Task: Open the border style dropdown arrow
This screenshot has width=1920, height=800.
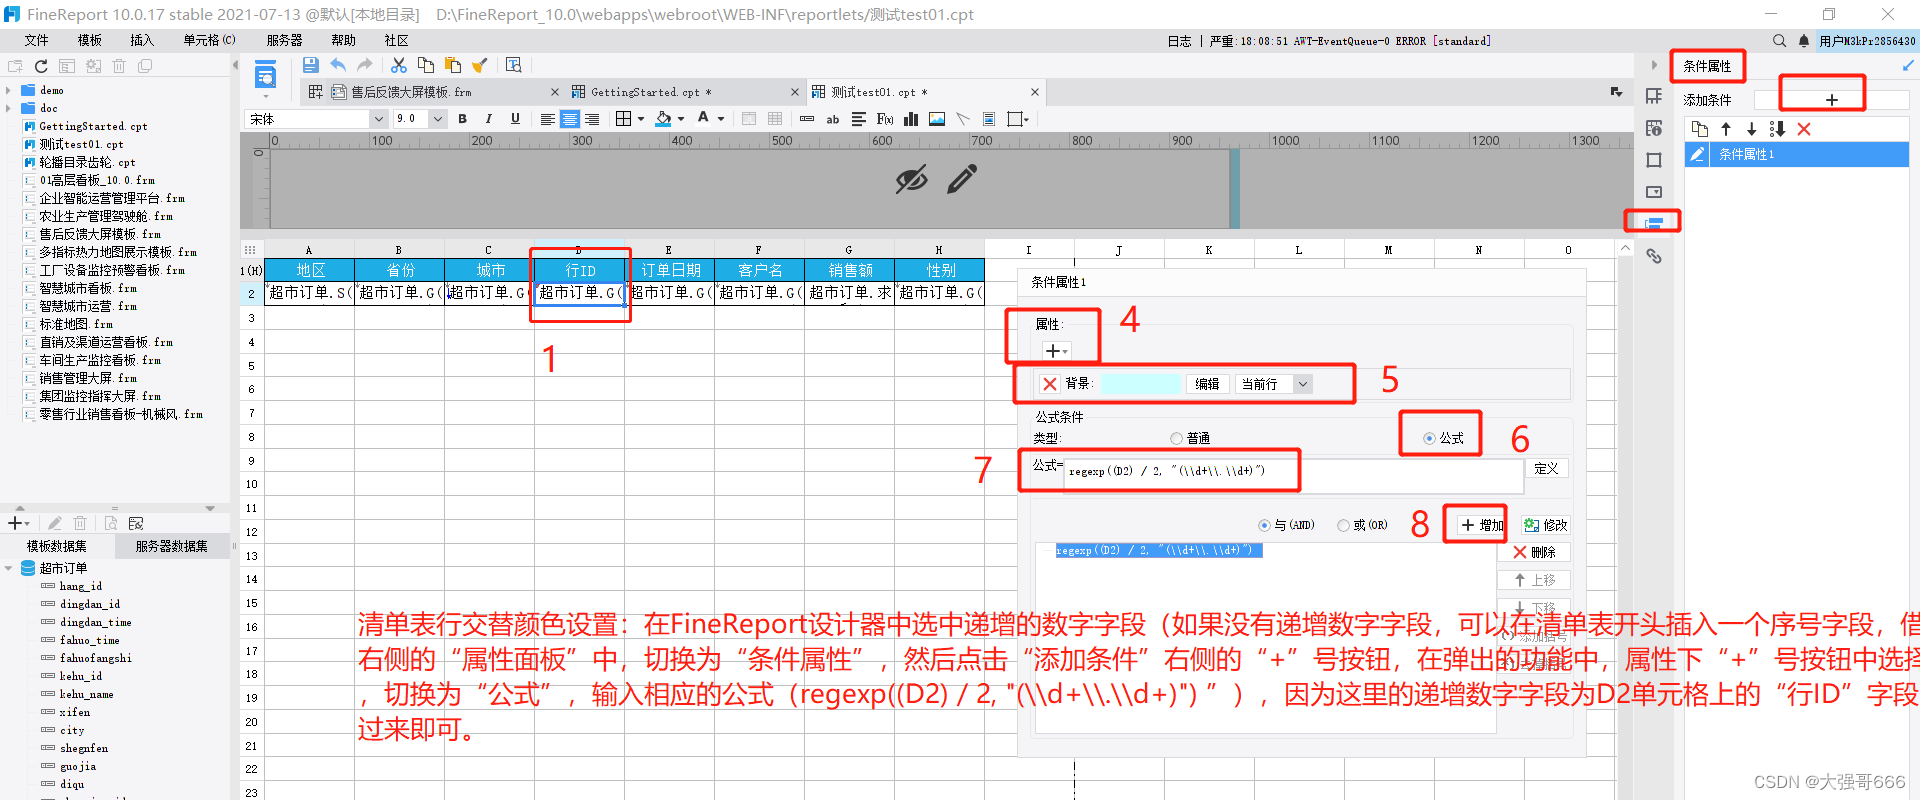Action: [x=641, y=119]
